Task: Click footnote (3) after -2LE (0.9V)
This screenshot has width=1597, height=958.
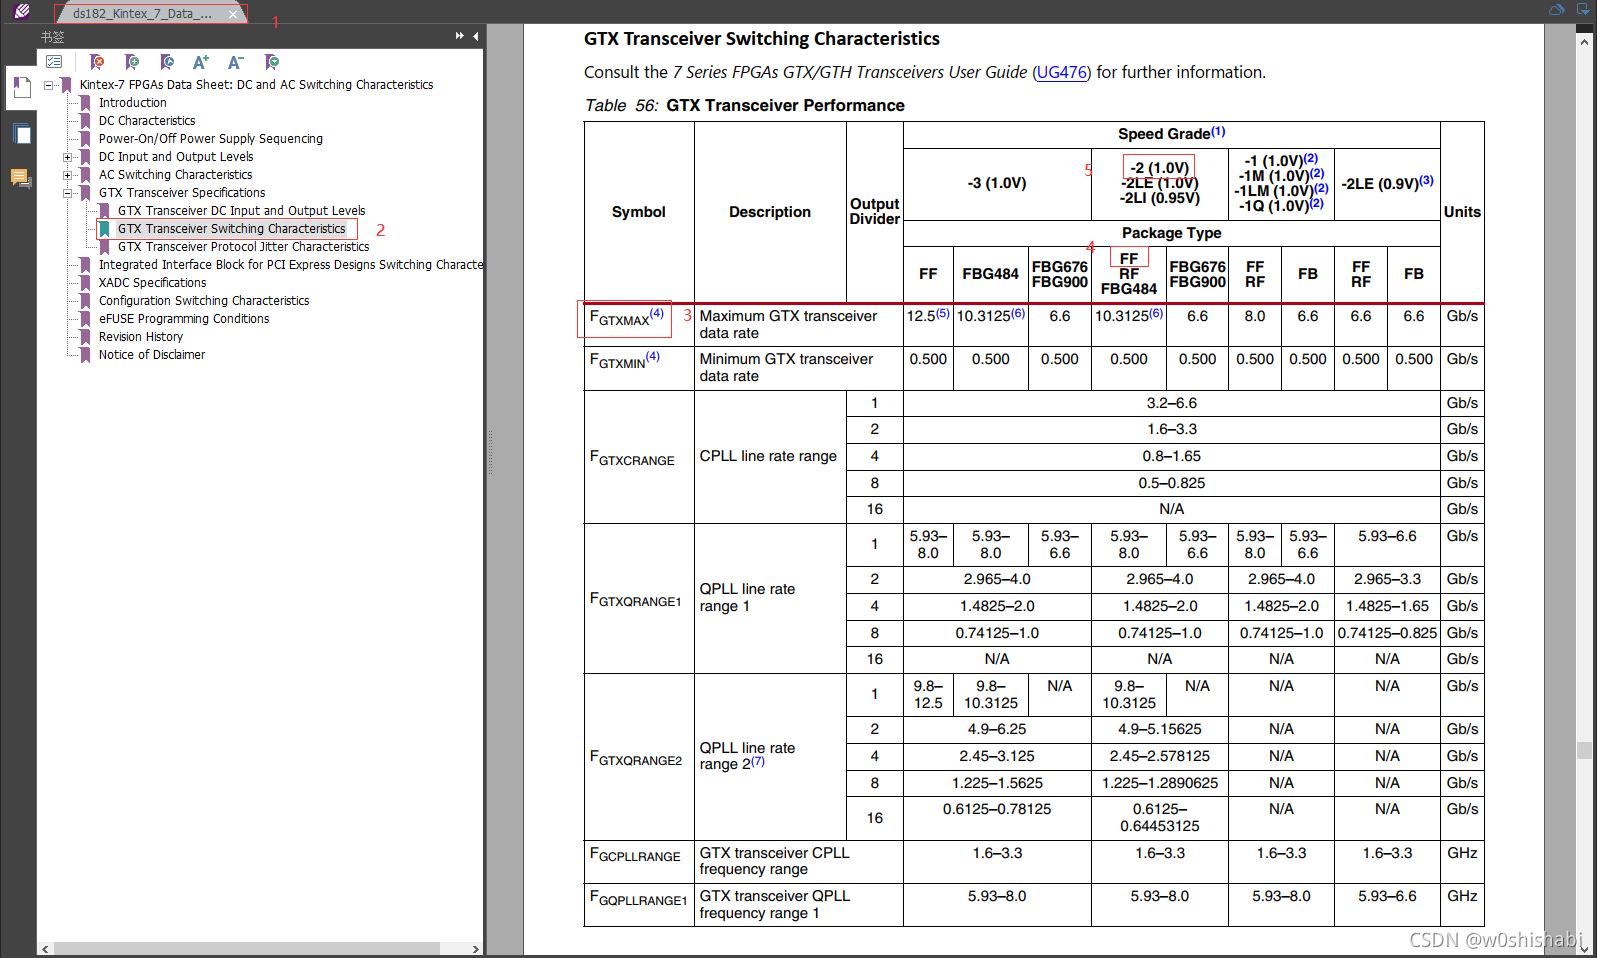Action: (x=1426, y=180)
